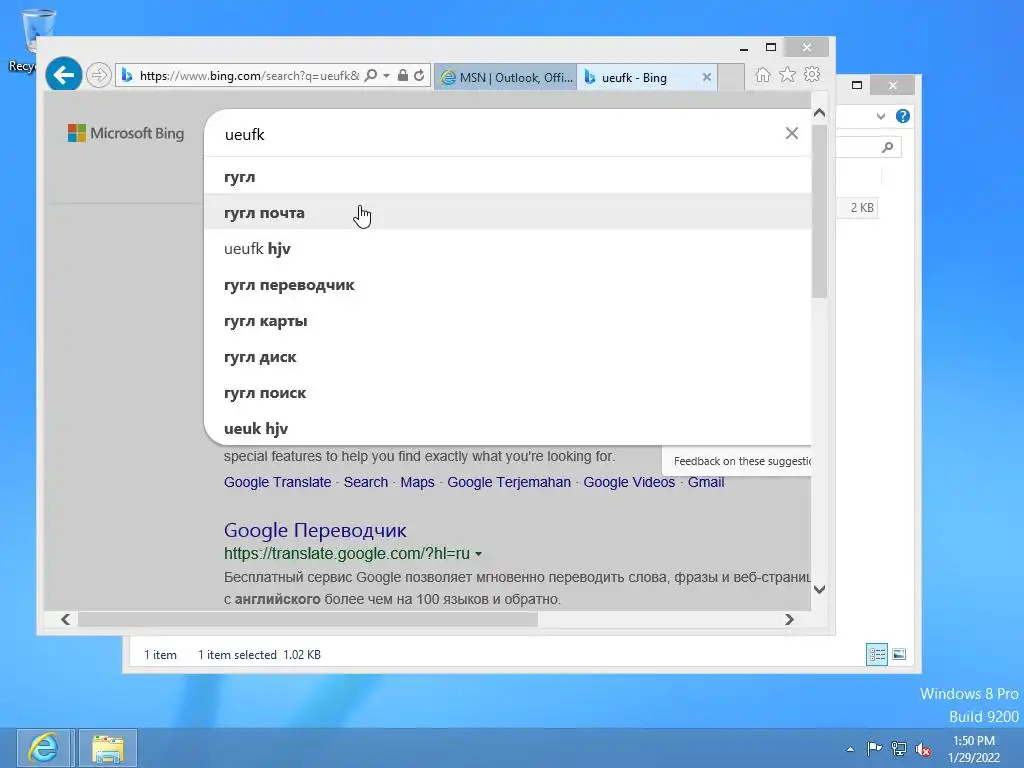Click the horizontal scrollbar thumb

coord(308,619)
